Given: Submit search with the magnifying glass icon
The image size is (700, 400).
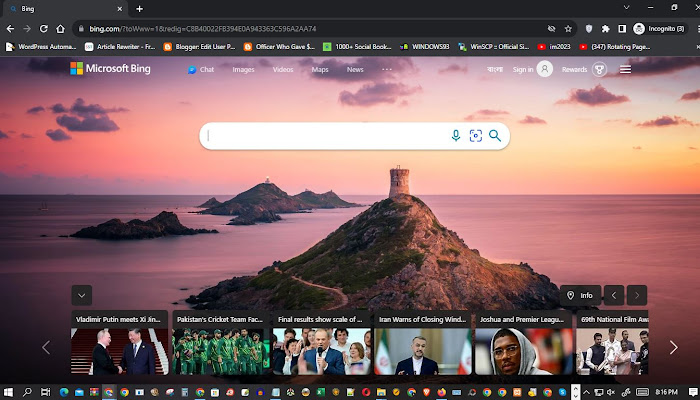Looking at the screenshot, I should [x=495, y=136].
